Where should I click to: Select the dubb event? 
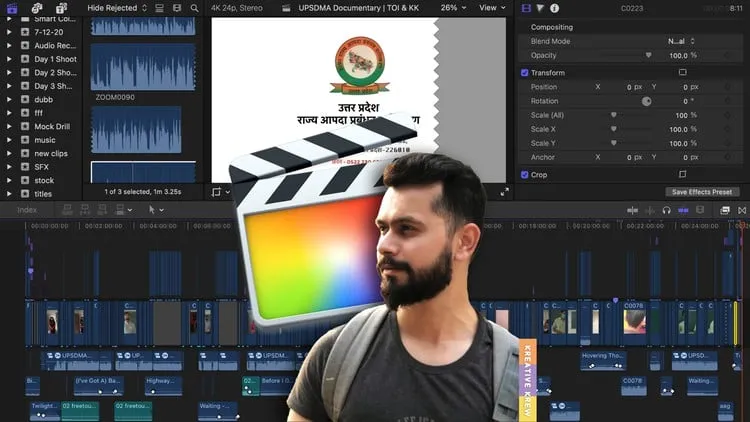pyautogui.click(x=44, y=100)
